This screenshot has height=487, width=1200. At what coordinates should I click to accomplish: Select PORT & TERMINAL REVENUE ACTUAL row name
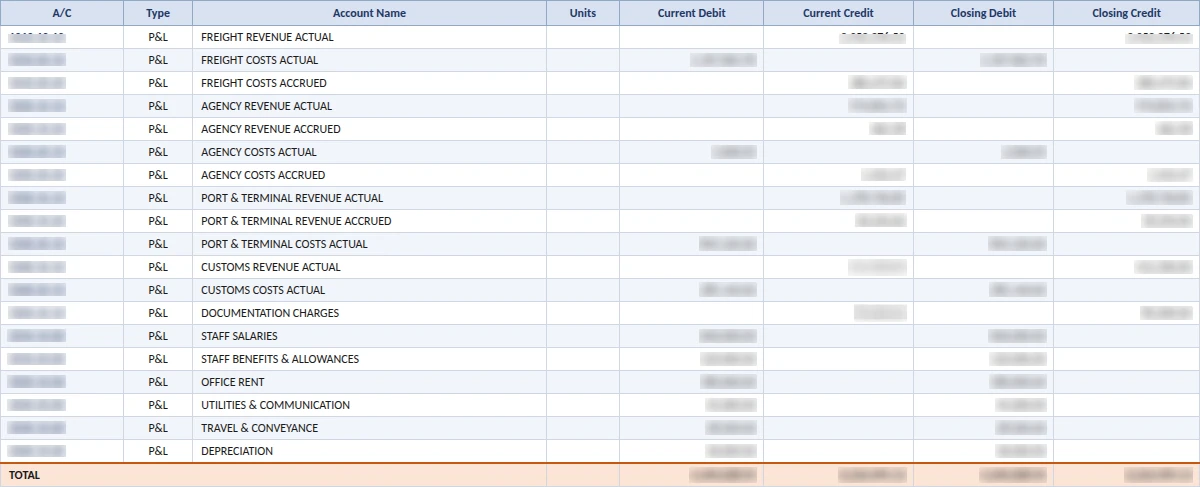tap(292, 198)
